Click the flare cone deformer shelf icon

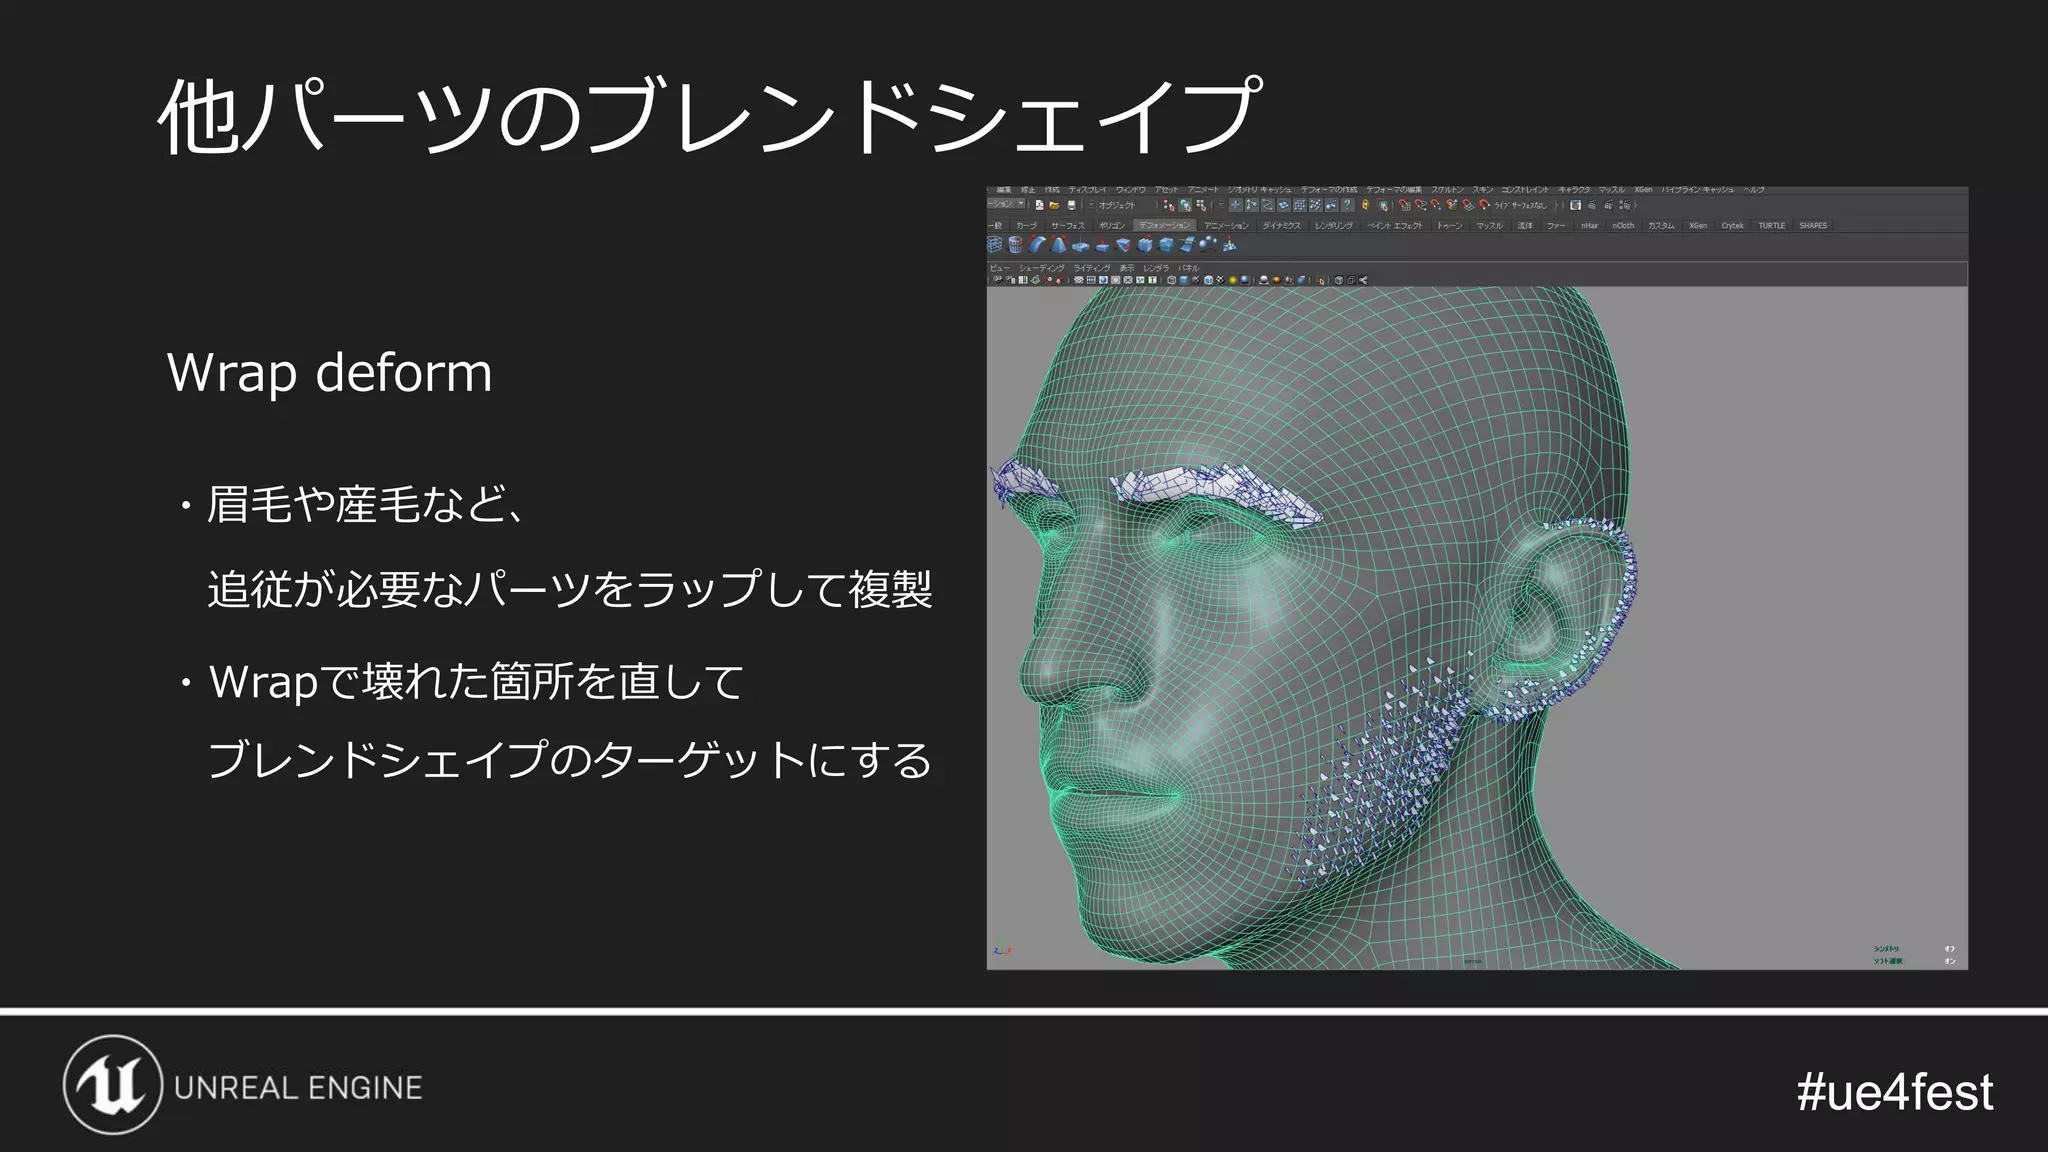[x=1059, y=244]
